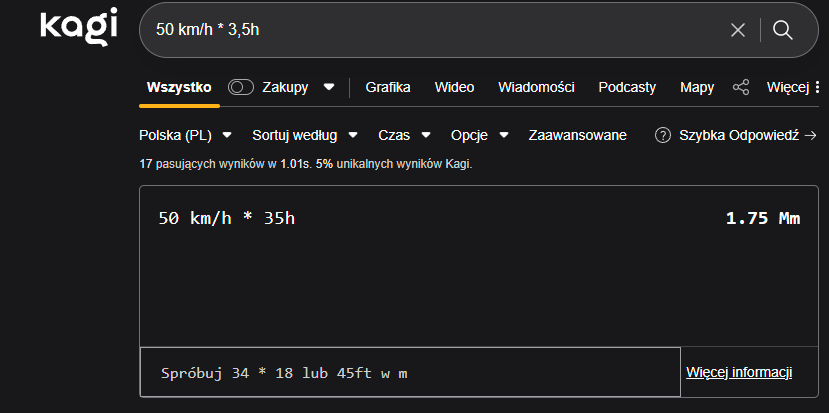Click the Zaawansowane link
The image size is (829, 413).
coord(578,135)
